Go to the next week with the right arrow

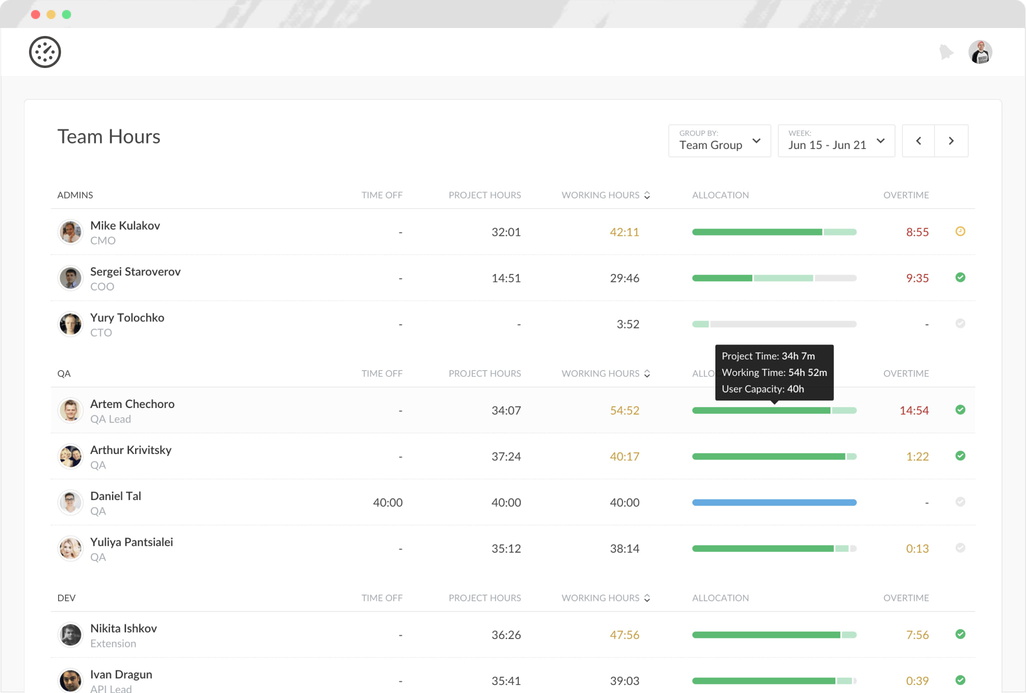point(951,140)
